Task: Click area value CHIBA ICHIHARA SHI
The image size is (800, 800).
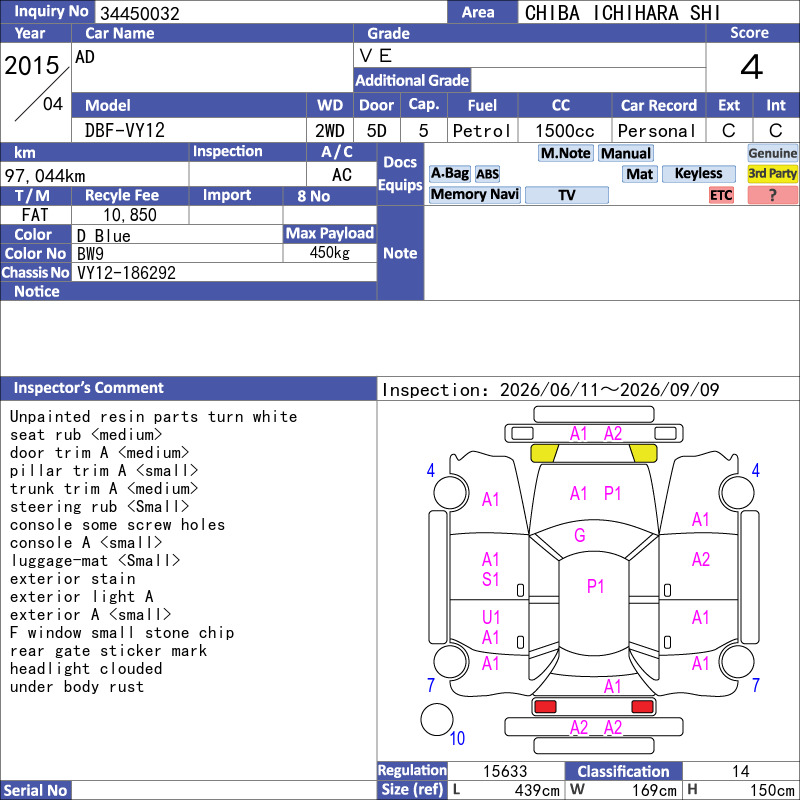Action: click(622, 13)
